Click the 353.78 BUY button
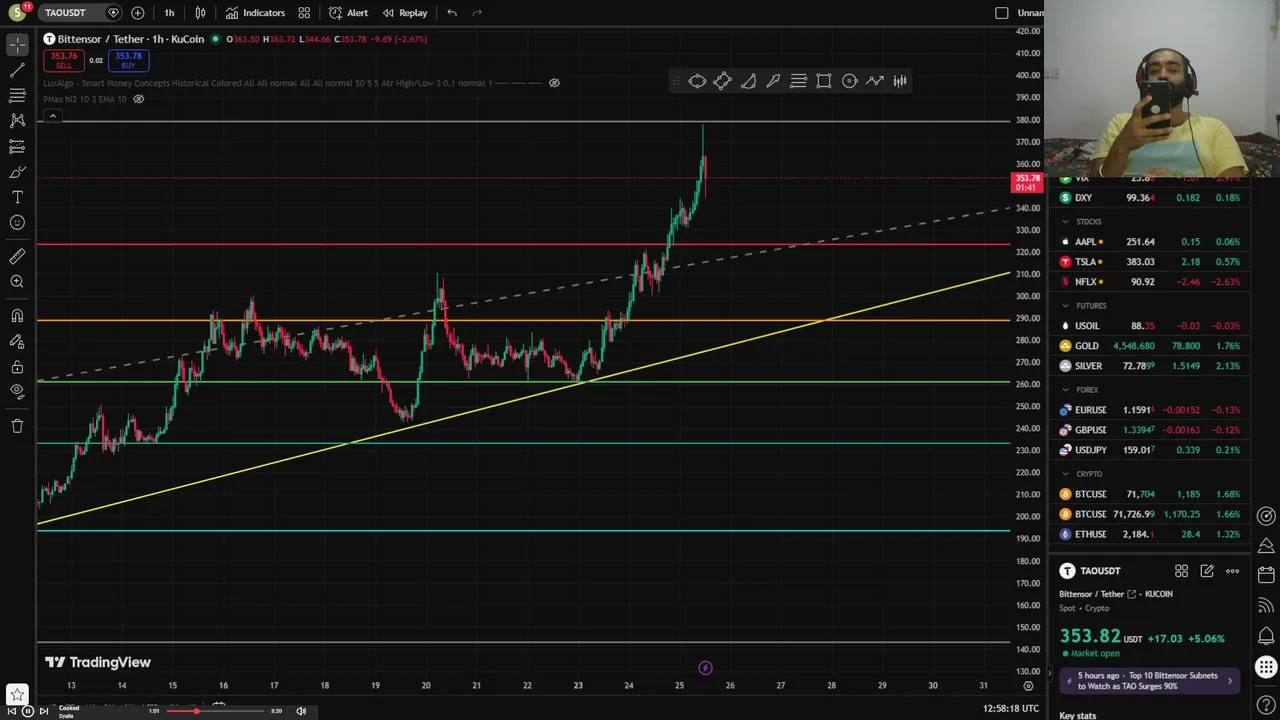This screenshot has height=720, width=1280. [x=128, y=60]
